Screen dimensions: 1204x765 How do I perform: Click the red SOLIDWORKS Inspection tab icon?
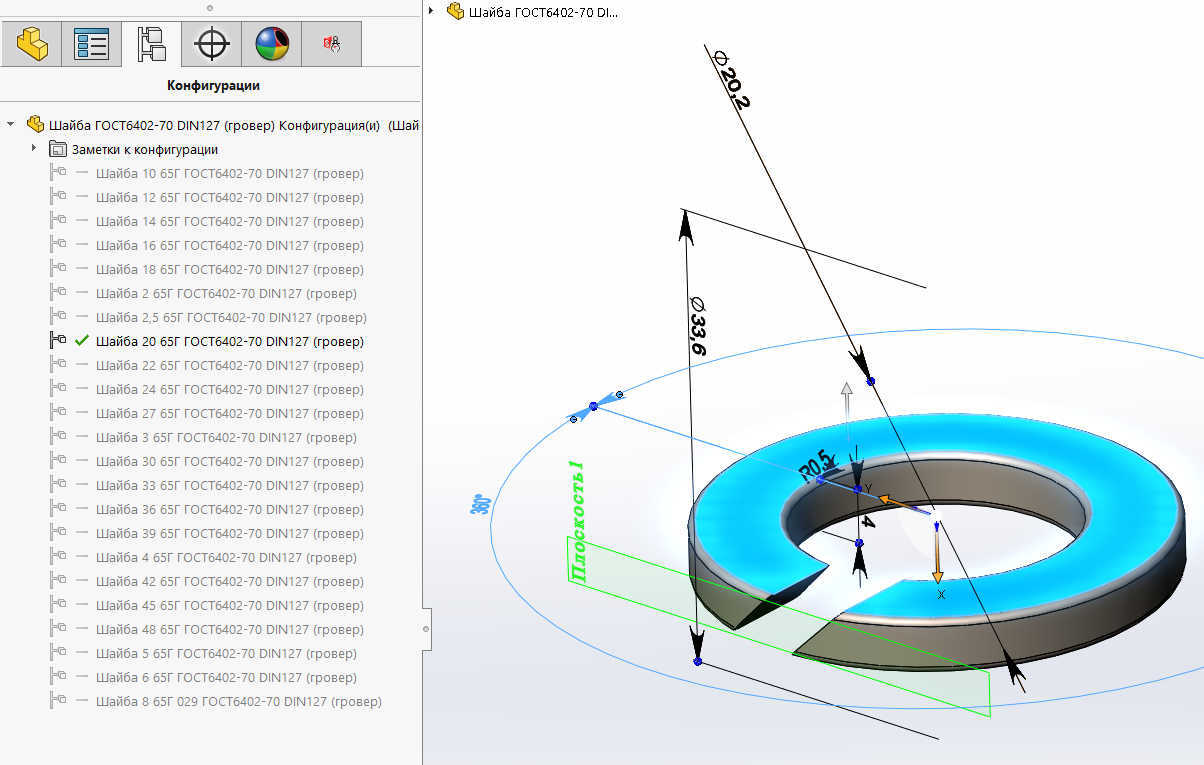click(x=331, y=44)
